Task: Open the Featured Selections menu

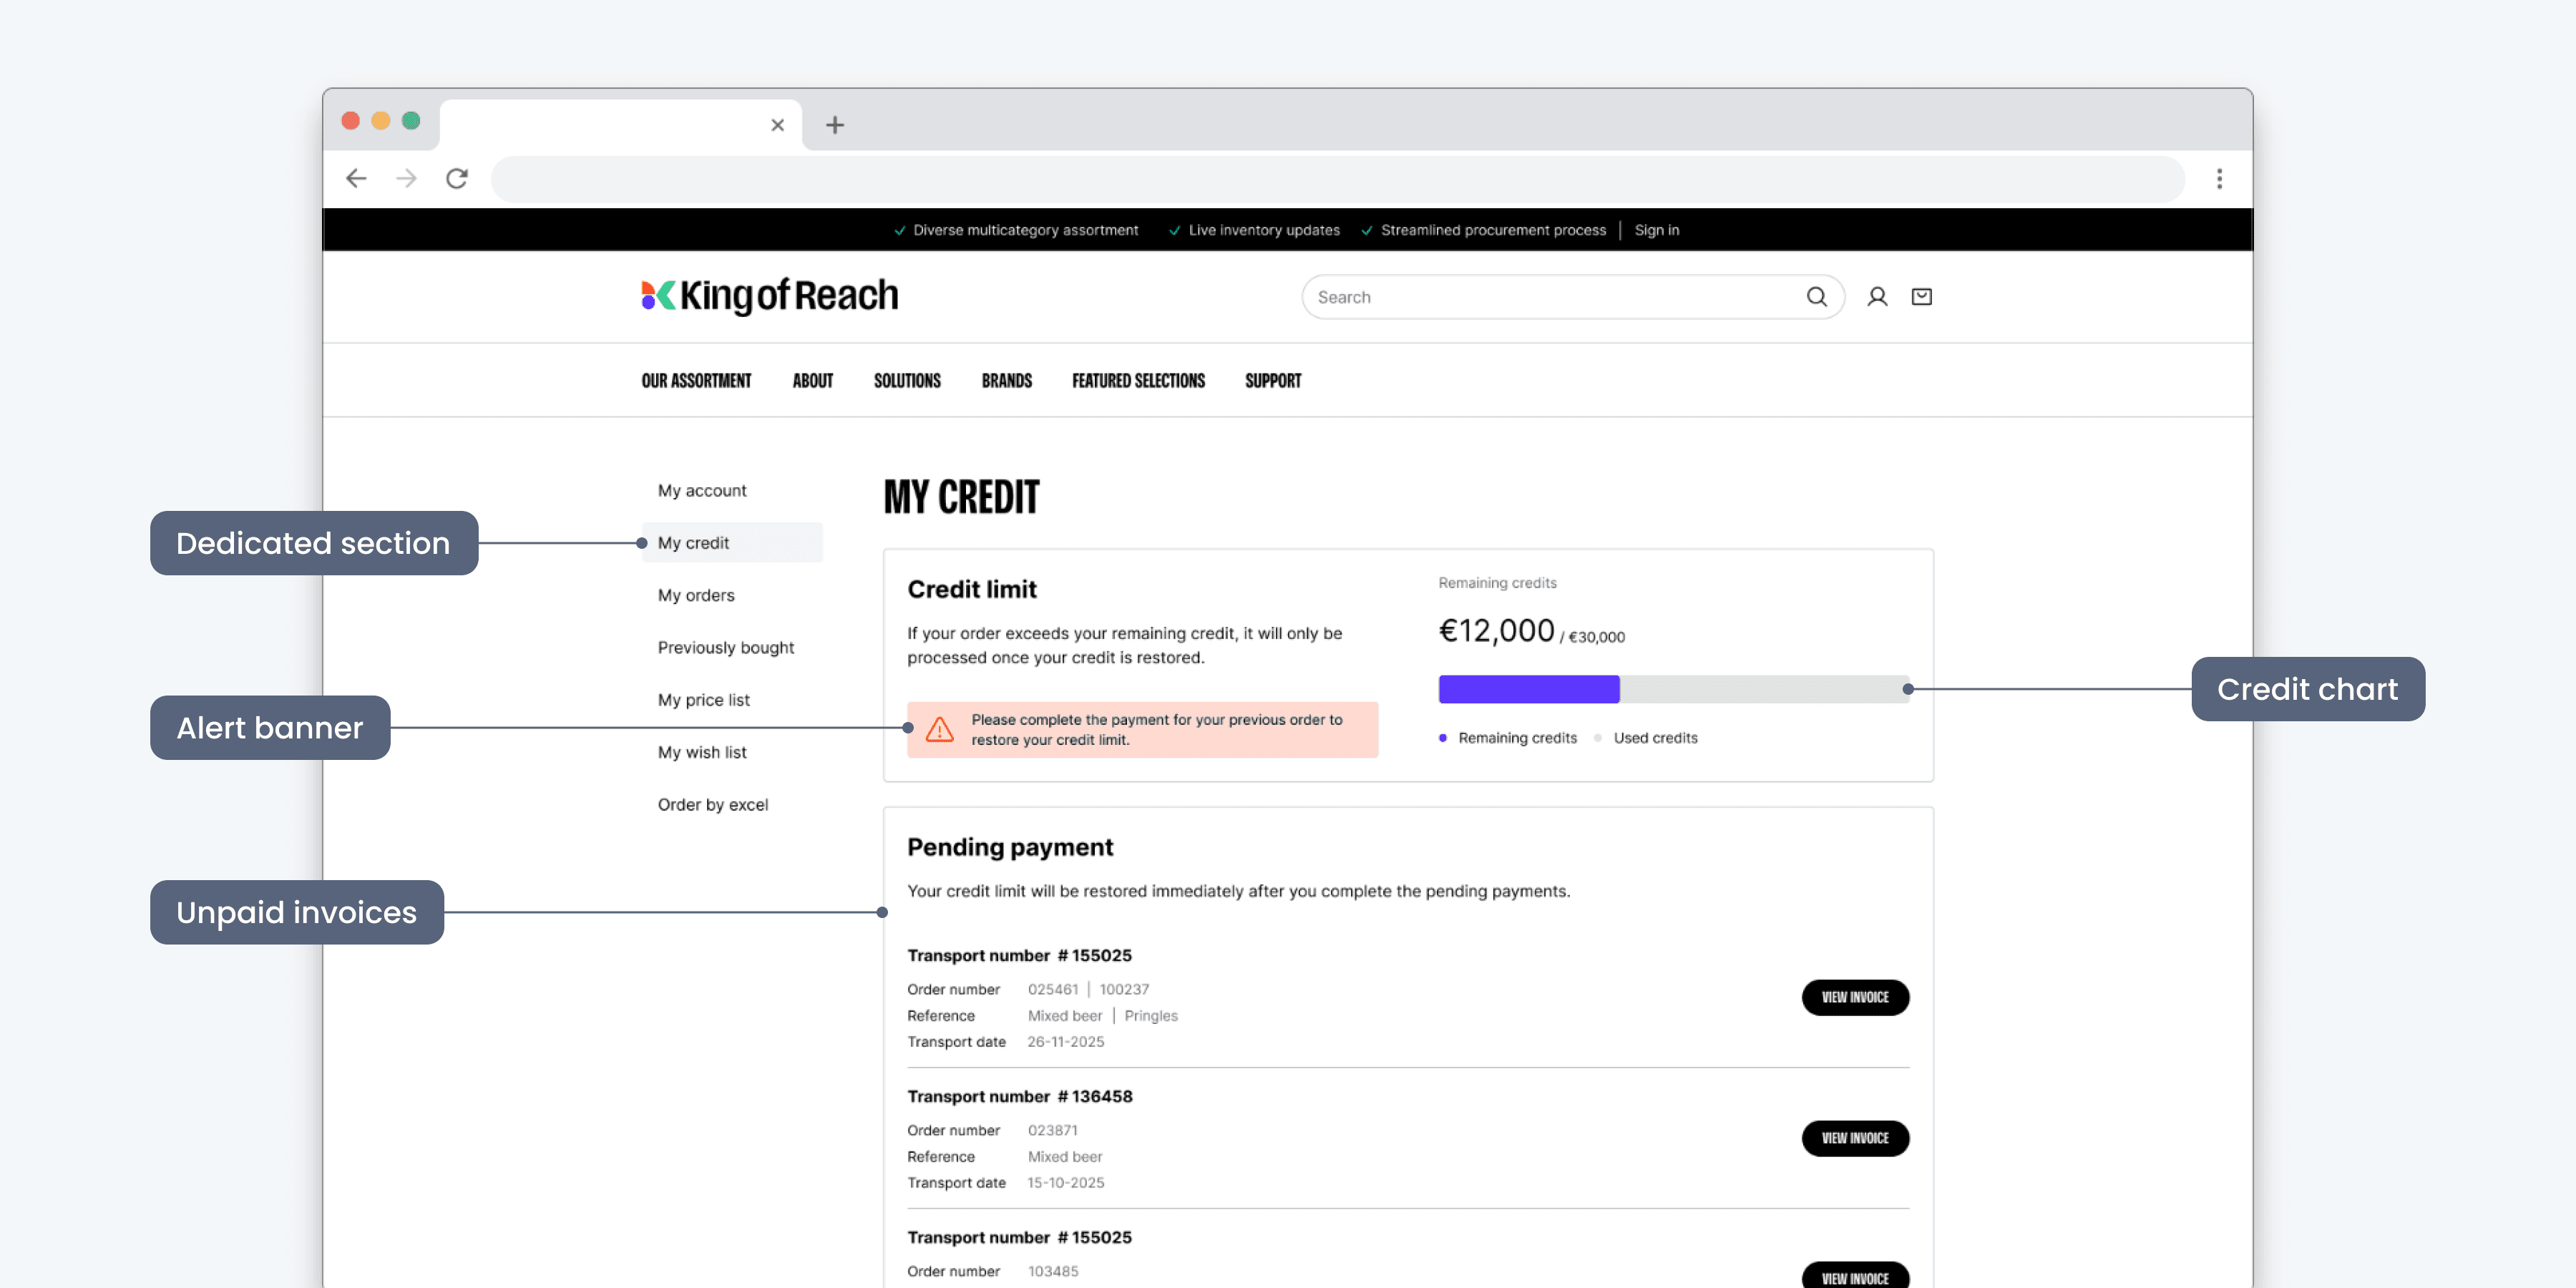Action: (1138, 381)
